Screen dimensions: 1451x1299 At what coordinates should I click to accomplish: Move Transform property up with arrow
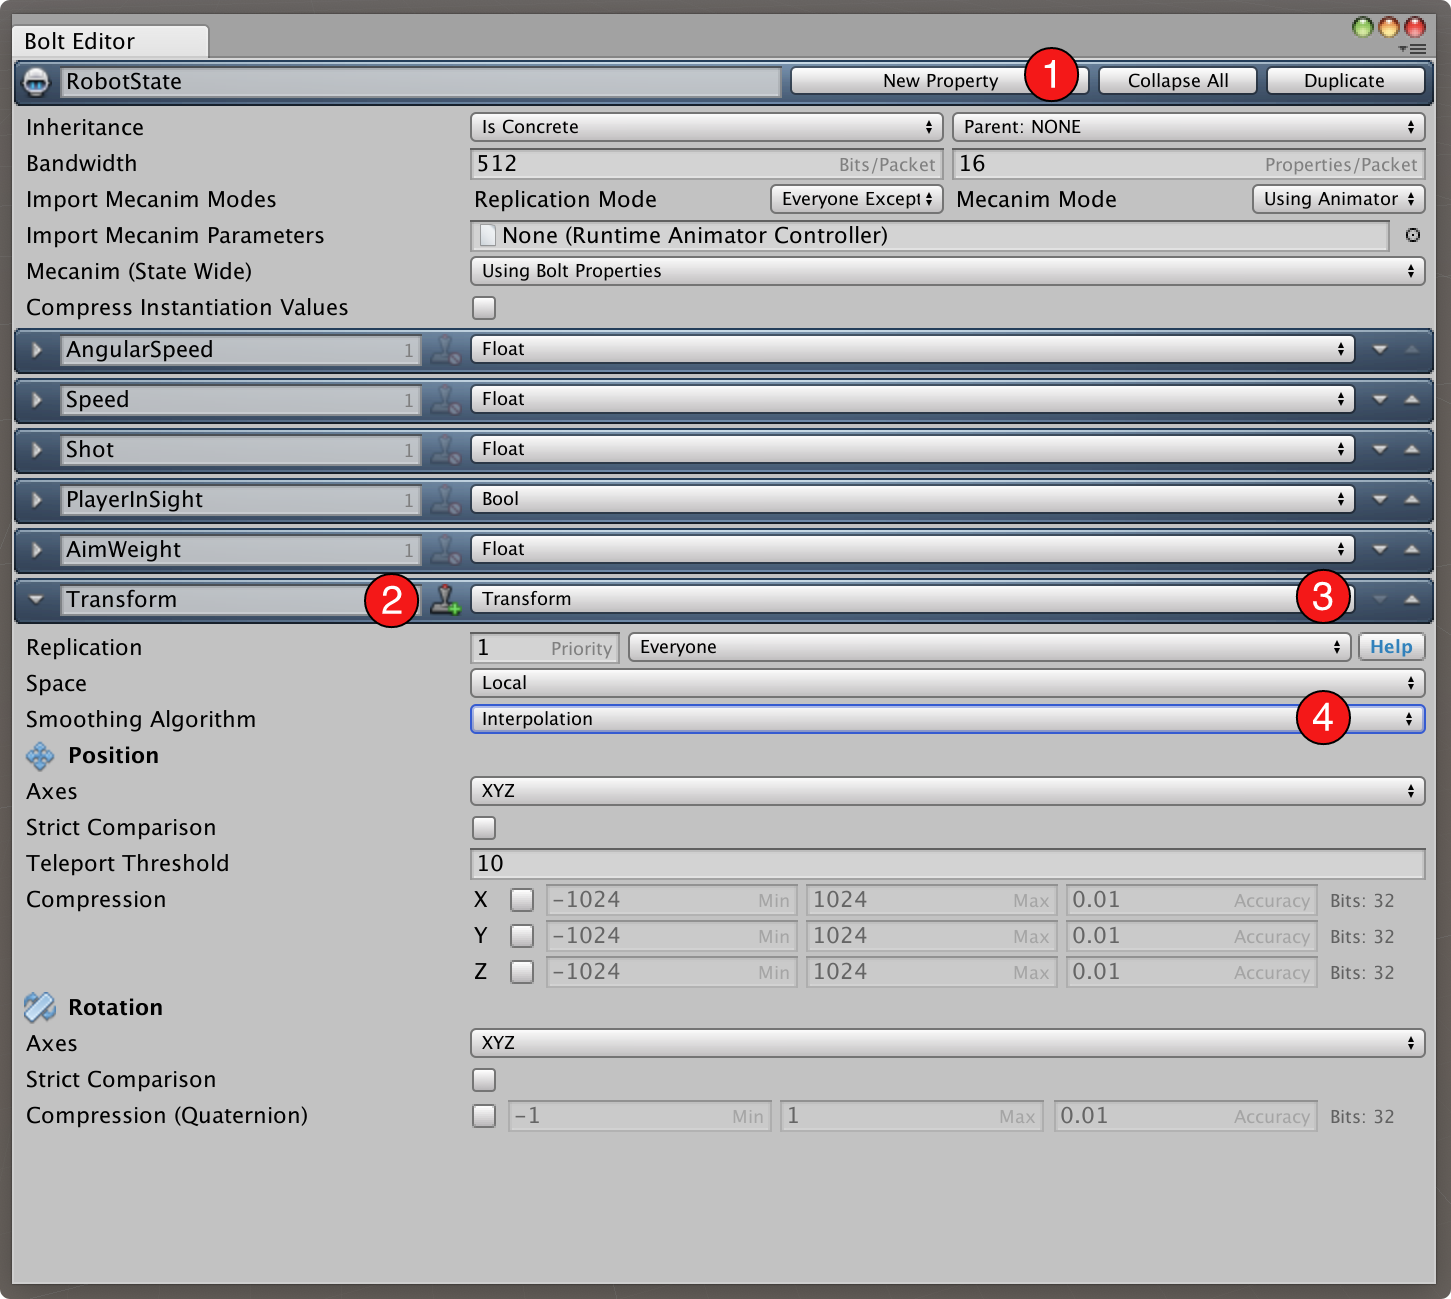(x=1412, y=599)
